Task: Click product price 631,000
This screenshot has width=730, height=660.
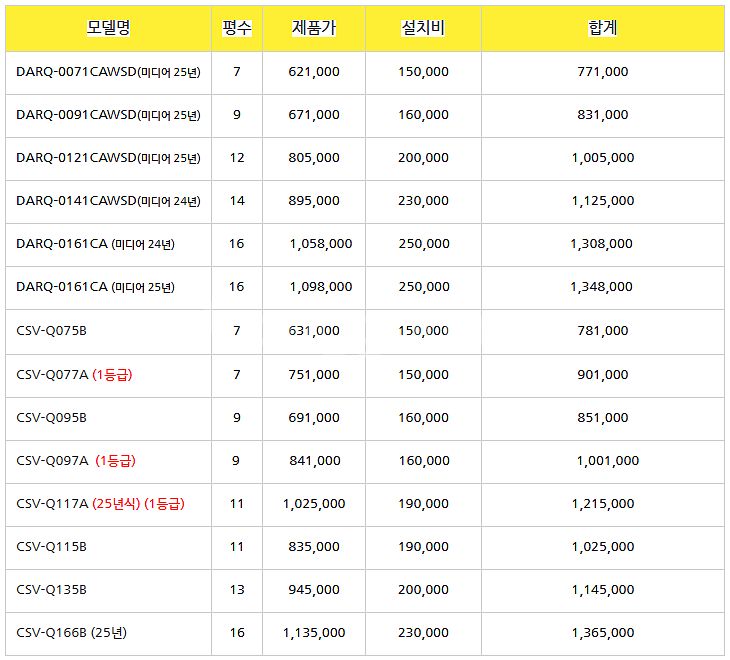Action: pyautogui.click(x=314, y=330)
